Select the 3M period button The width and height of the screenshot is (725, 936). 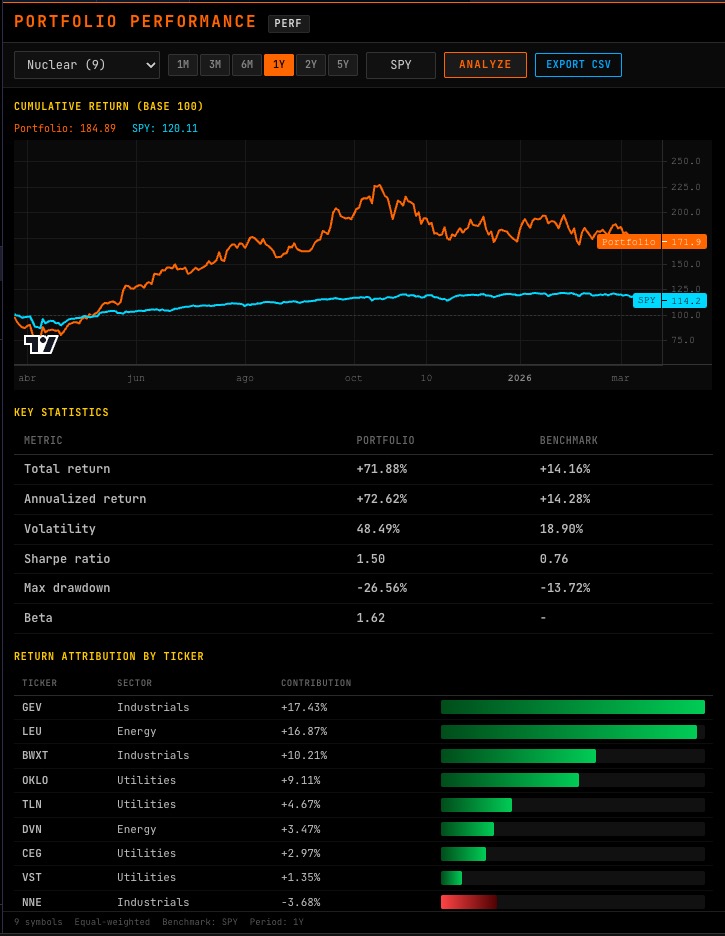215,64
